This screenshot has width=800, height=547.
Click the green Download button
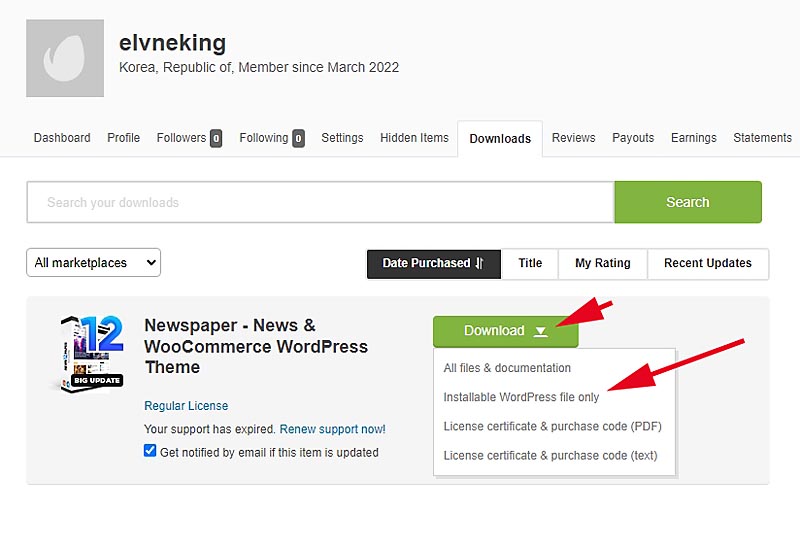(506, 331)
